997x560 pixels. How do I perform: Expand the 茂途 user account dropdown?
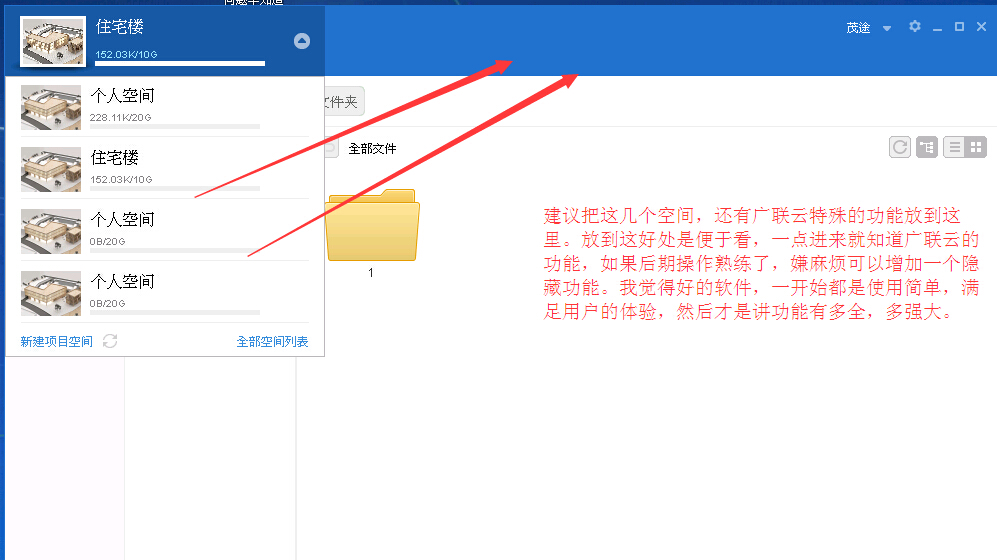(x=886, y=28)
